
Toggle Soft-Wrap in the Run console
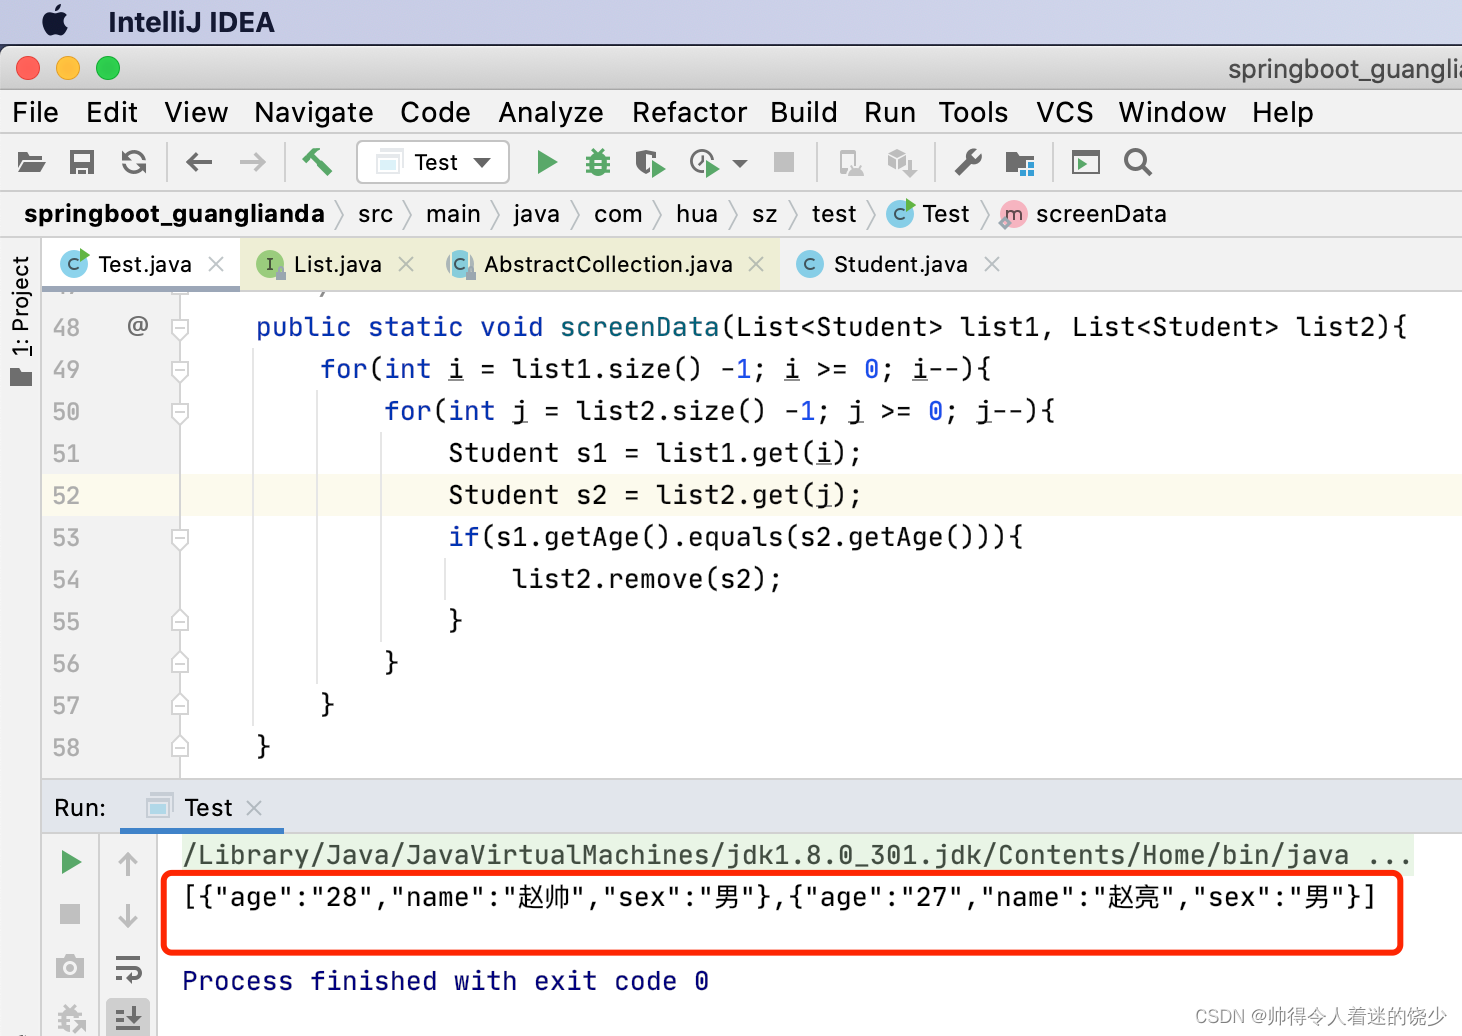[128, 969]
